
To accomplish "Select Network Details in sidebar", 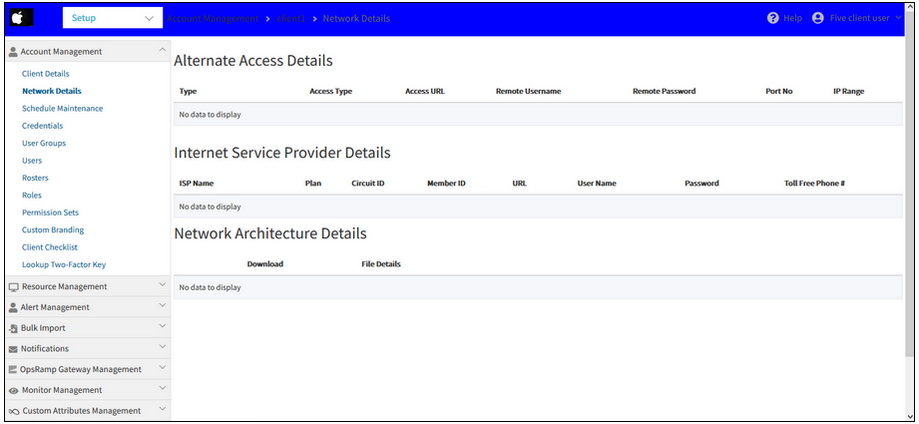I will pos(52,91).
